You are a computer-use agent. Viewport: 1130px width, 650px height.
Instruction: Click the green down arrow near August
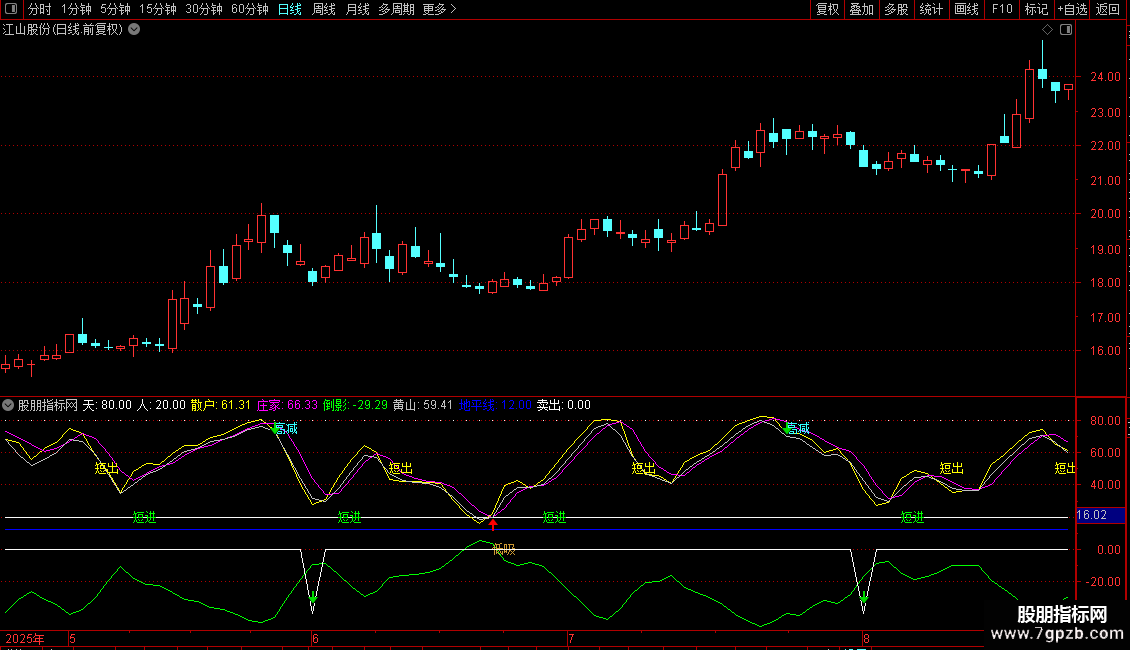[x=863, y=599]
